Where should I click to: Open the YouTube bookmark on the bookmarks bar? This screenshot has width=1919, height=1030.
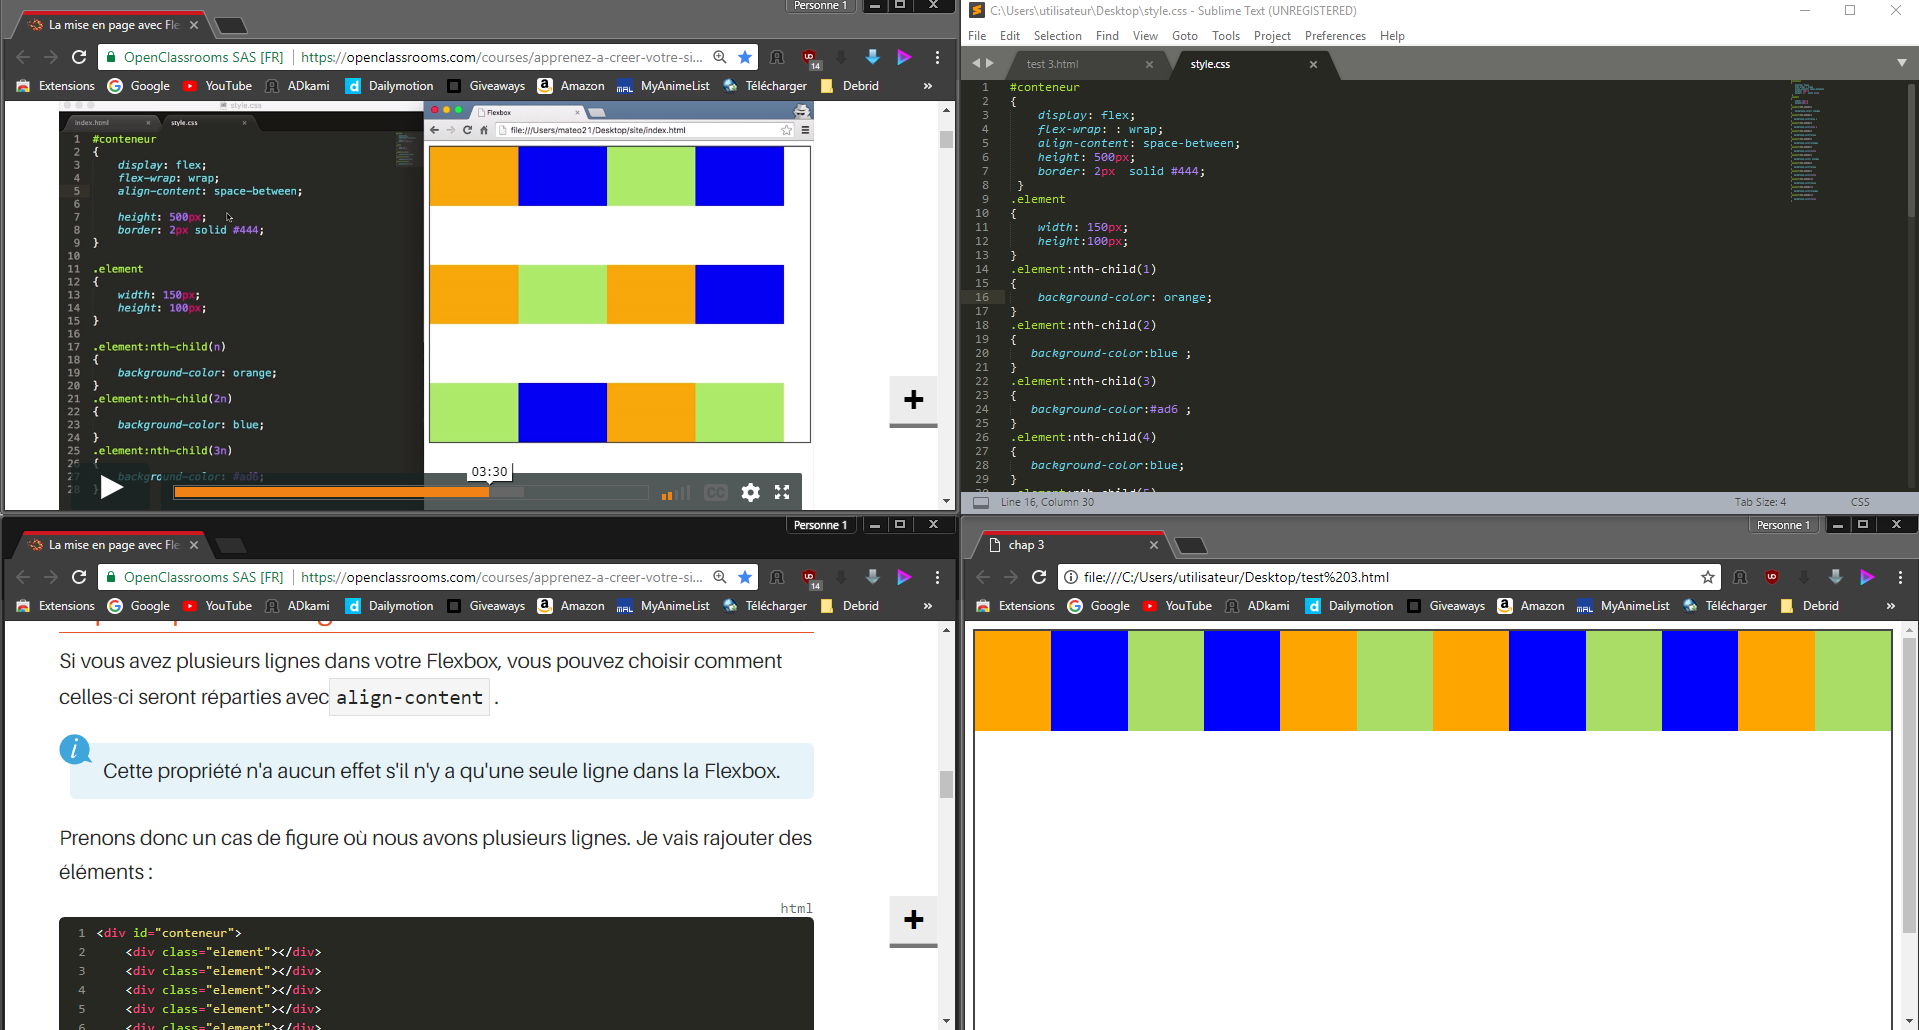[x=216, y=86]
